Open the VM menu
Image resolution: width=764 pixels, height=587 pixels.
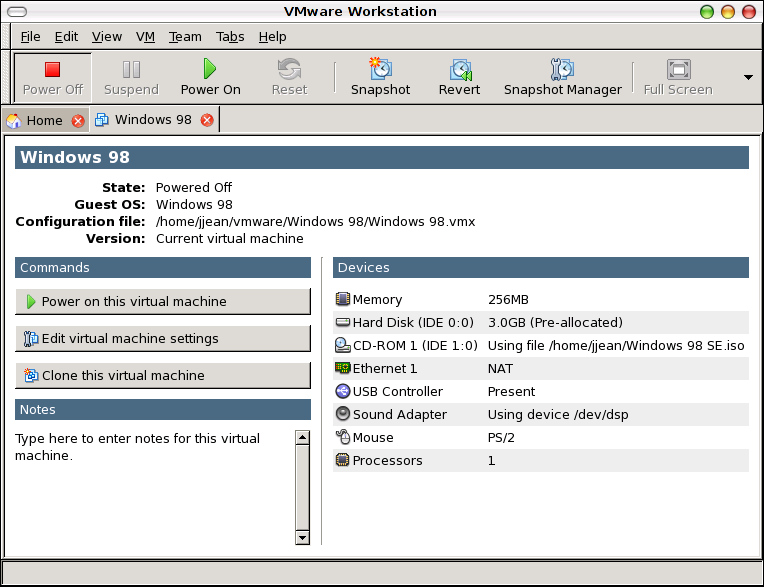tap(145, 36)
